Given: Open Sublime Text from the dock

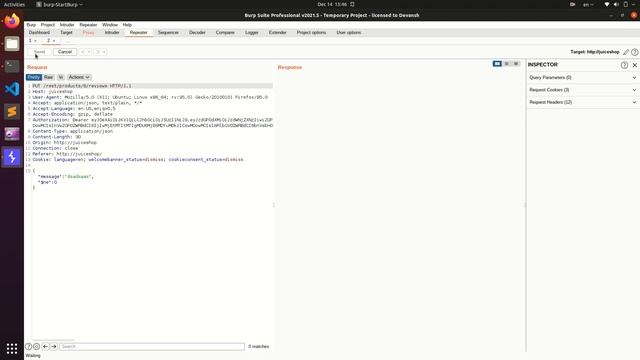Looking at the screenshot, I should 12,111.
